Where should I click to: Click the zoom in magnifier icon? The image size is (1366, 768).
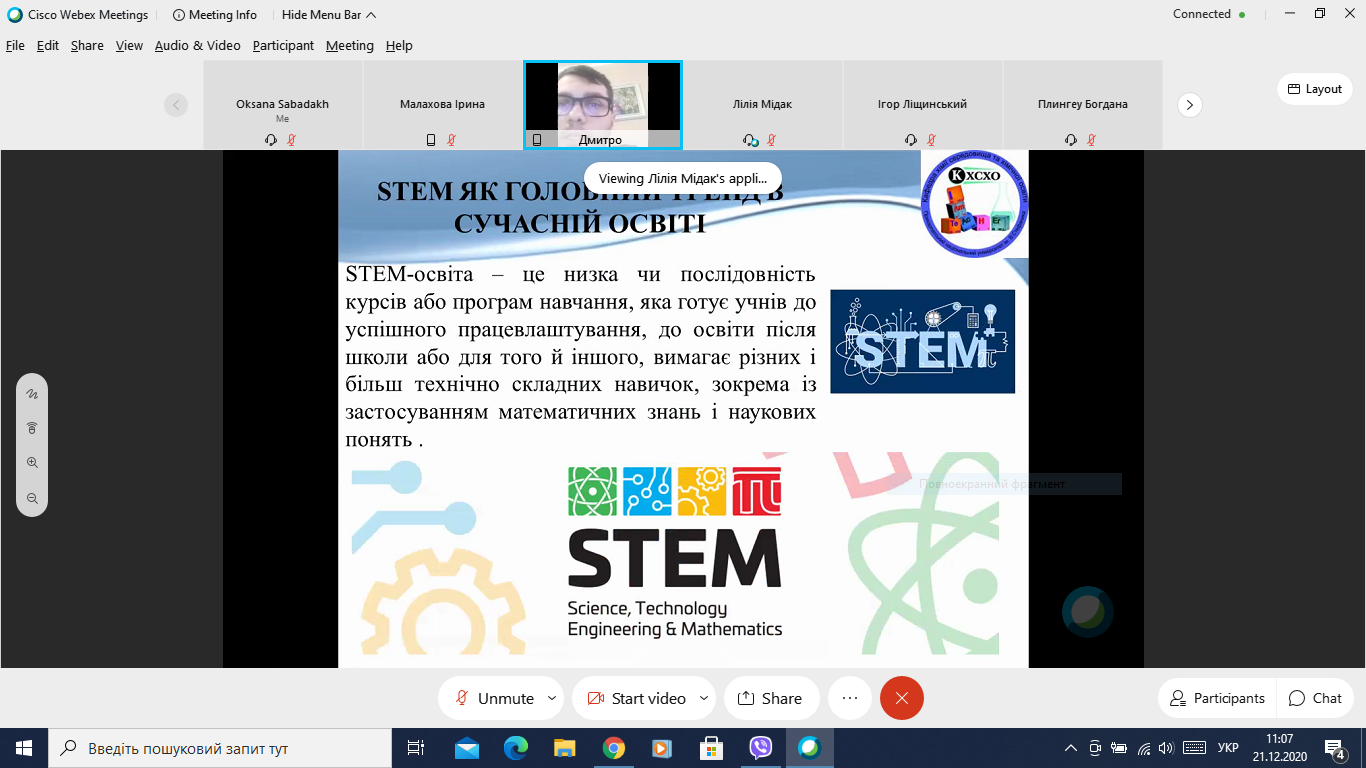coord(32,463)
